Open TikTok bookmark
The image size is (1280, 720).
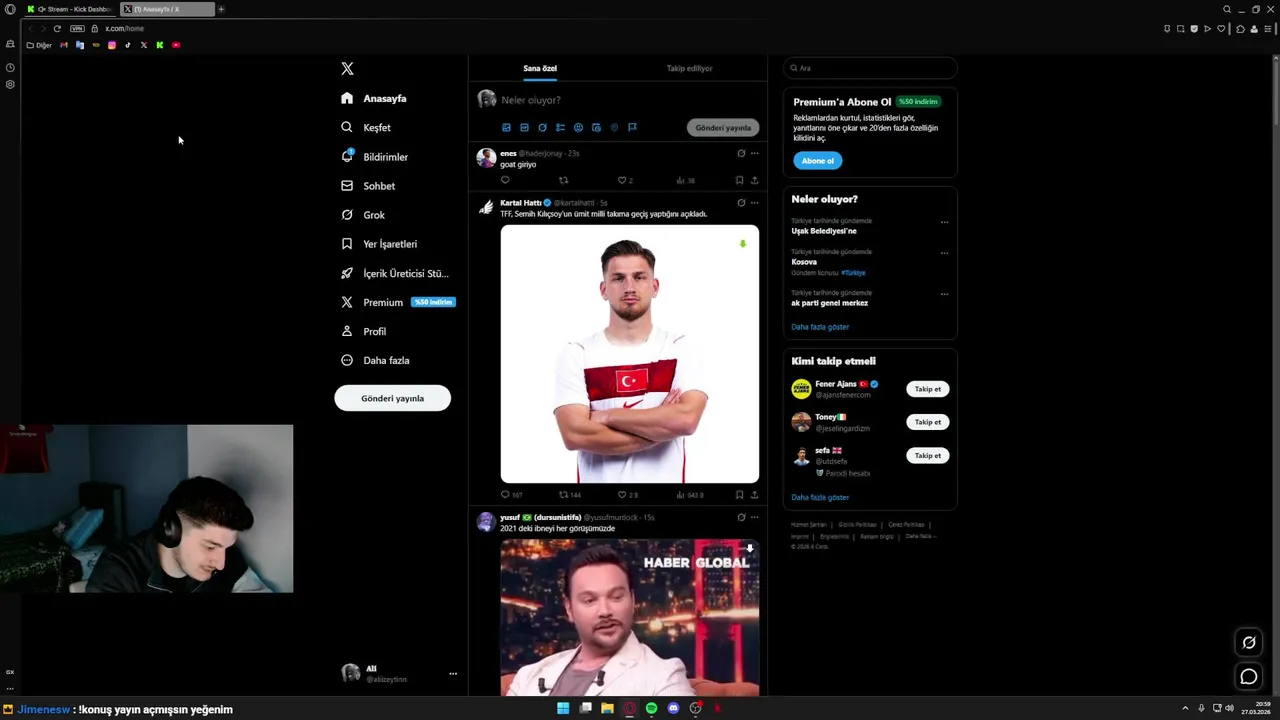coord(128,45)
